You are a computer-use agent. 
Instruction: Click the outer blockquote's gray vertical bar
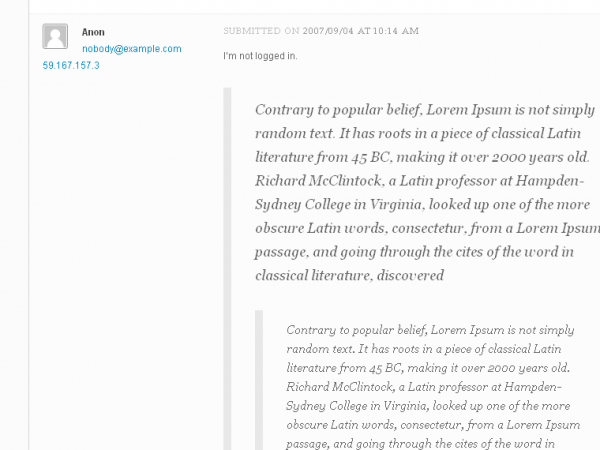(227, 269)
